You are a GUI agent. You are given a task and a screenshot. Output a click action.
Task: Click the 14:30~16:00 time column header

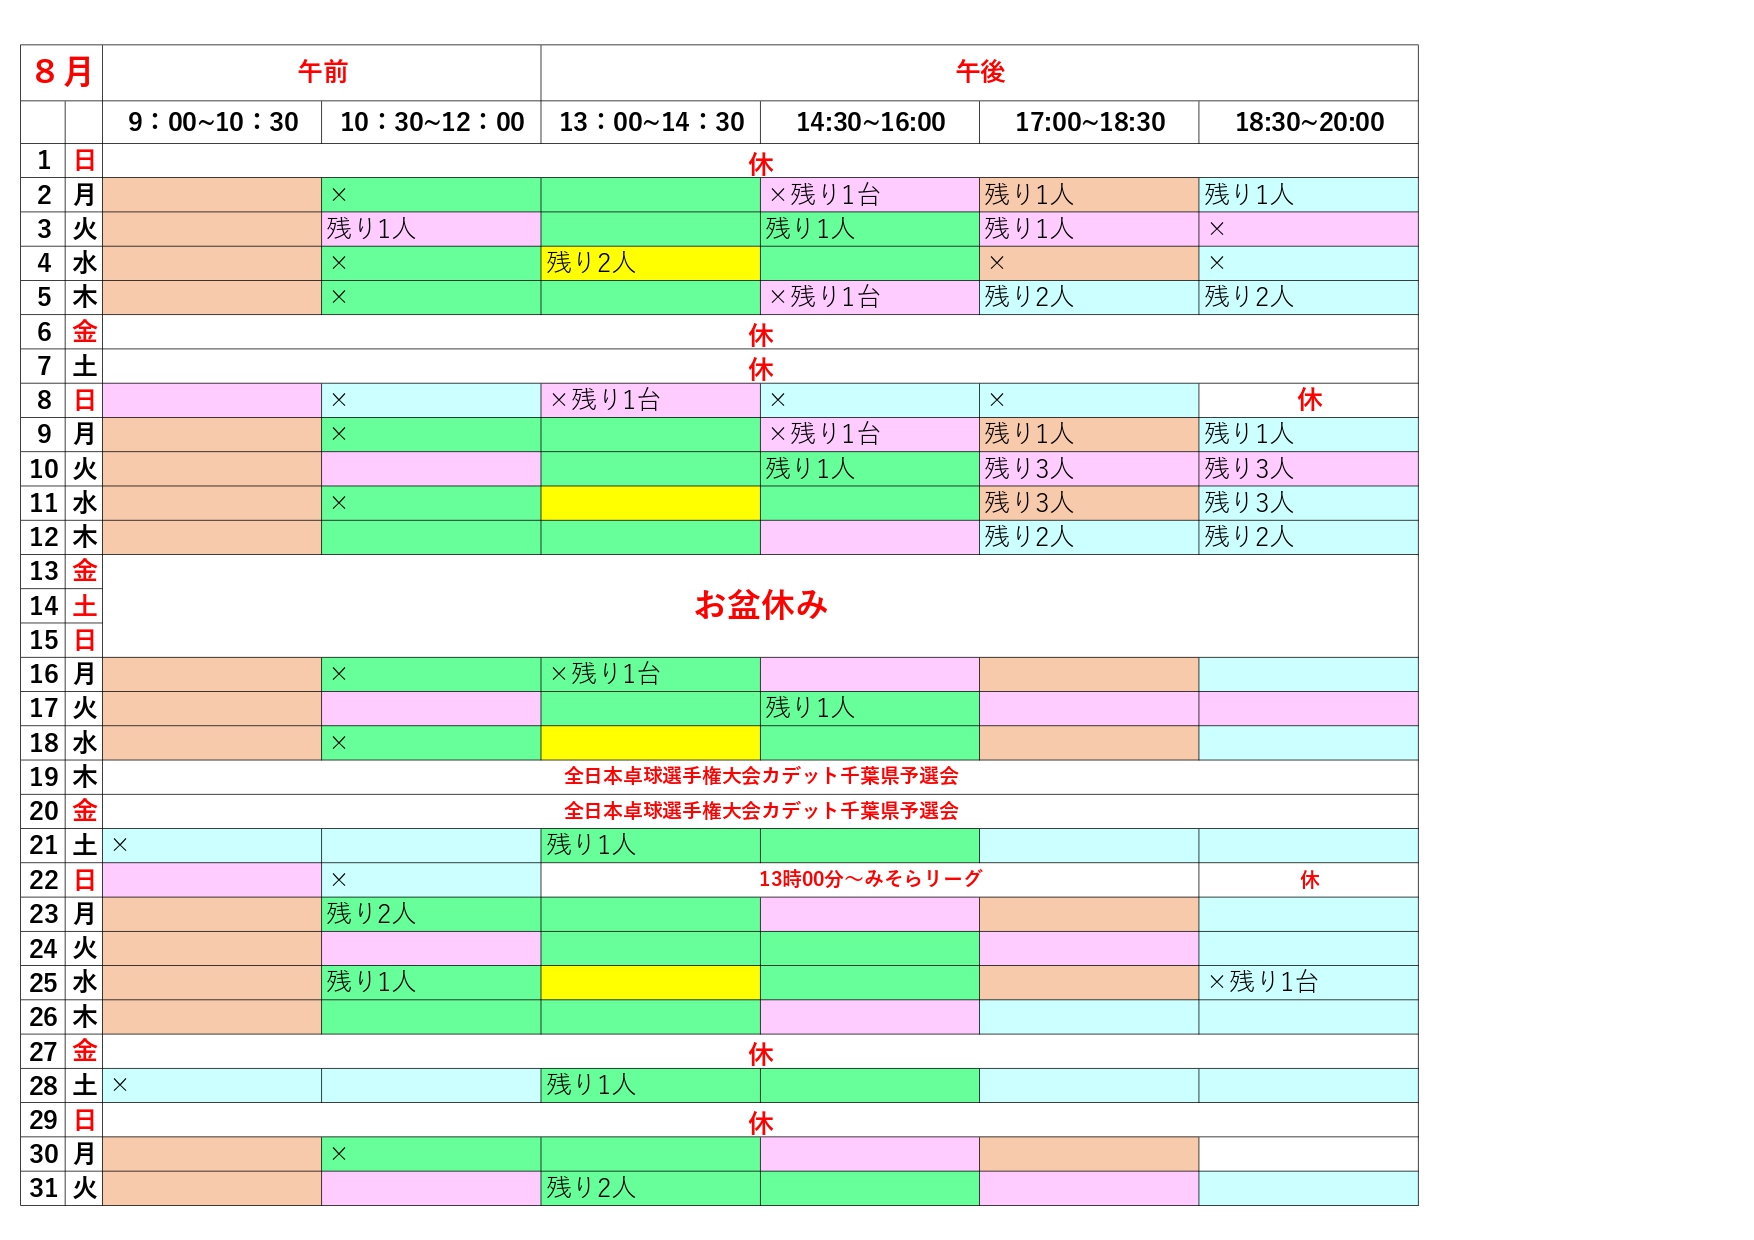point(870,122)
